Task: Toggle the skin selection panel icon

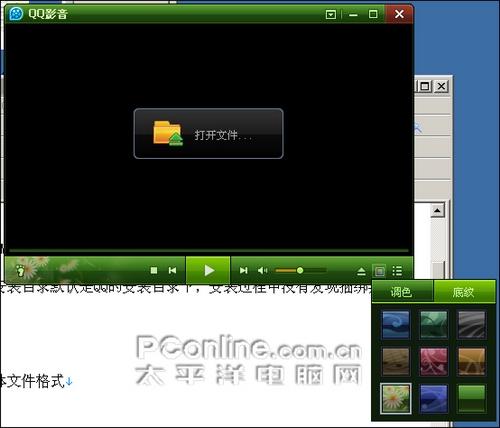Action: tap(379, 271)
